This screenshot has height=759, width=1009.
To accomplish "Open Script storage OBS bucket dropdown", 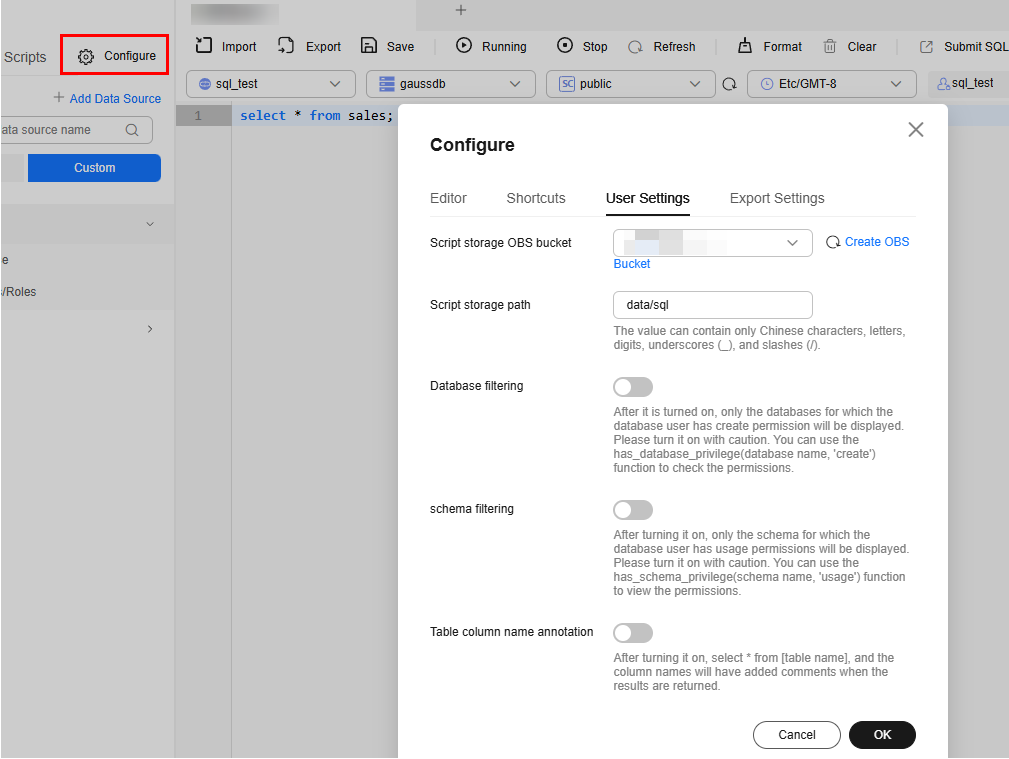I will pyautogui.click(x=712, y=243).
